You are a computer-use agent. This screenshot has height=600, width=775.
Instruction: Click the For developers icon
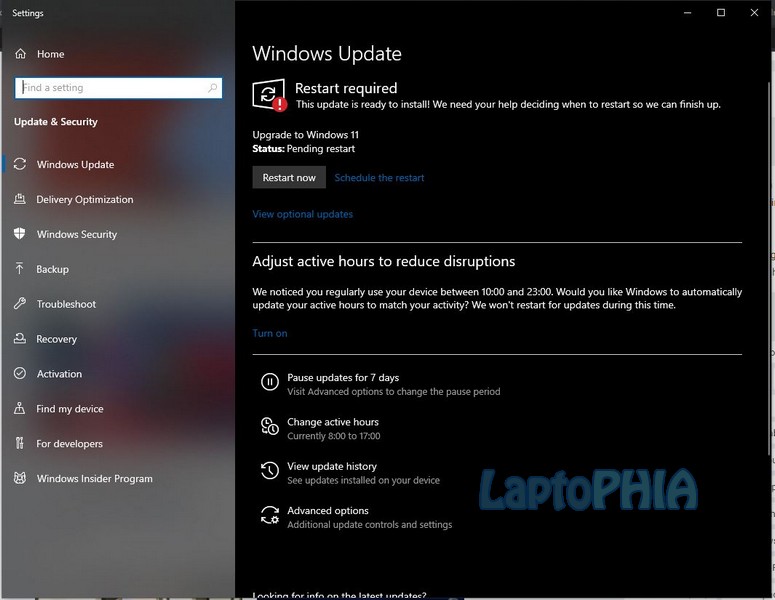[19, 443]
